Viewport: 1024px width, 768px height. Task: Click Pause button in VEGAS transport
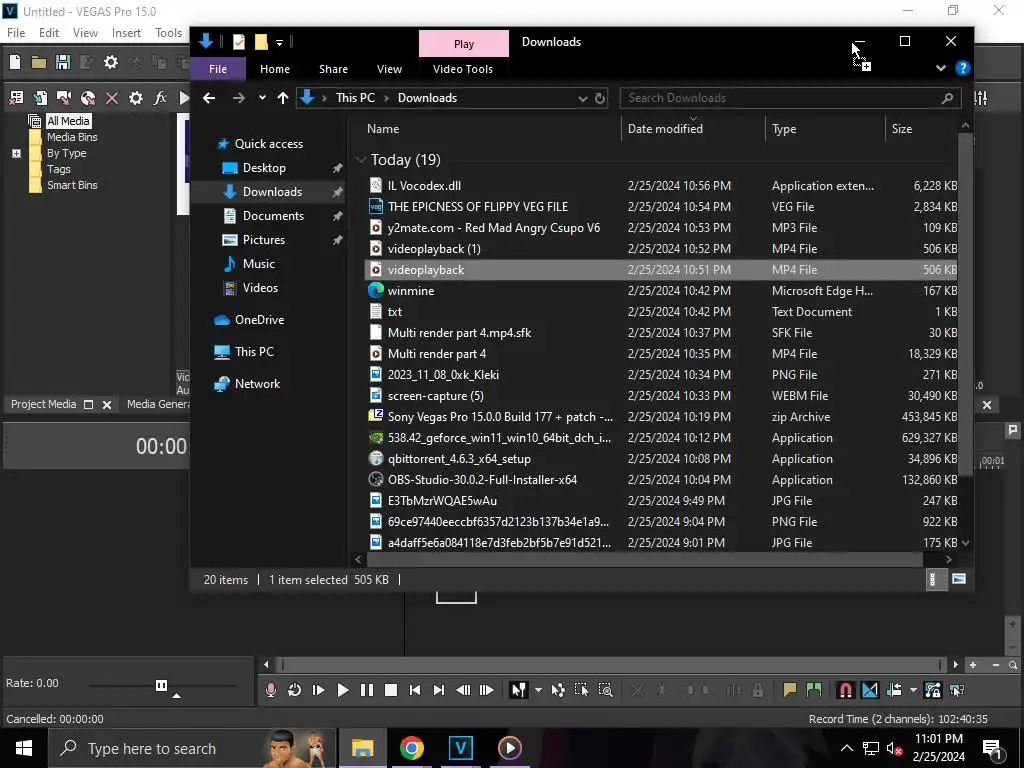pos(367,690)
